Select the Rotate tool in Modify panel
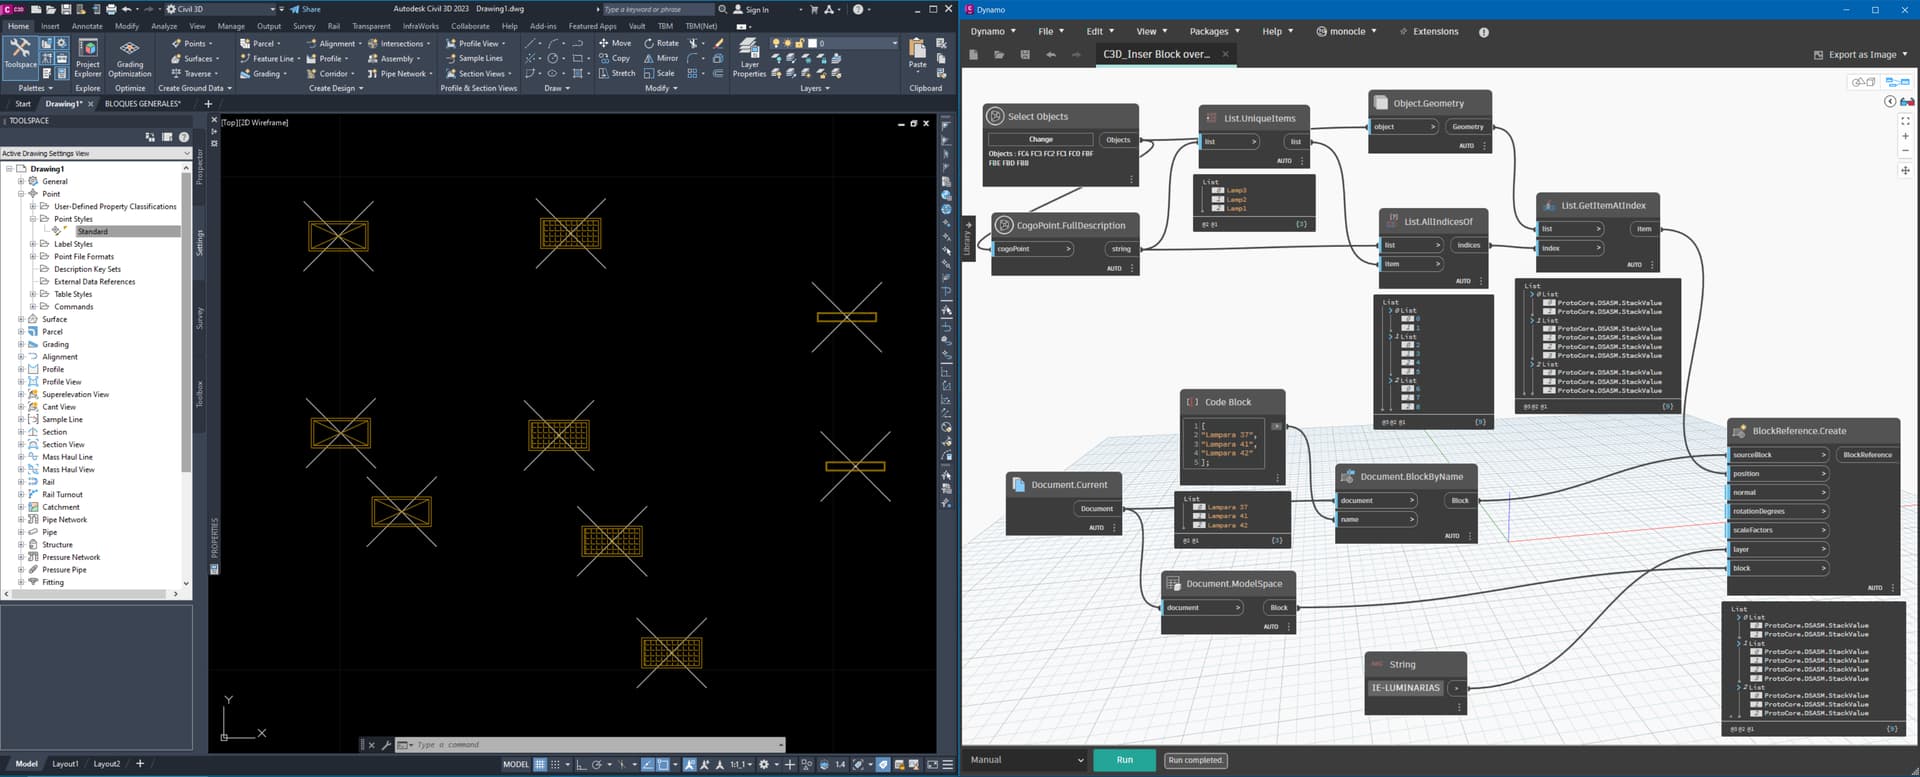Viewport: 1920px width, 777px height. pyautogui.click(x=661, y=43)
